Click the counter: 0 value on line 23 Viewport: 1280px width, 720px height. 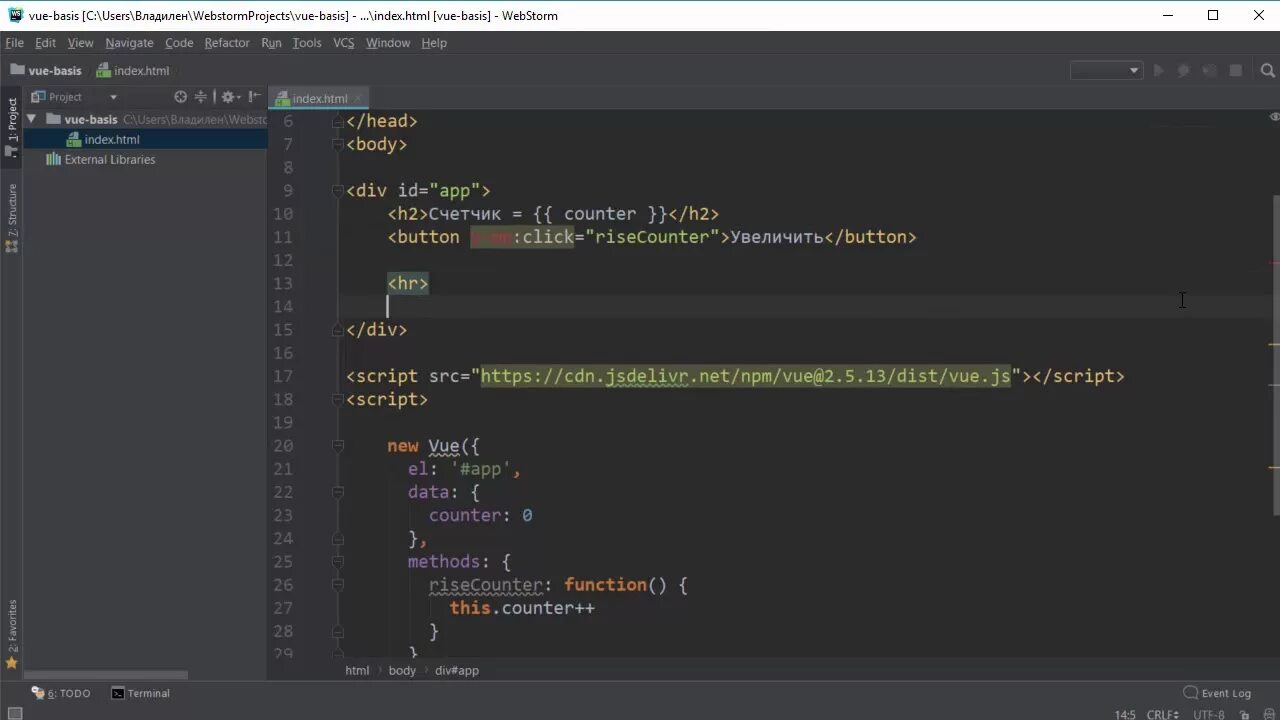480,515
